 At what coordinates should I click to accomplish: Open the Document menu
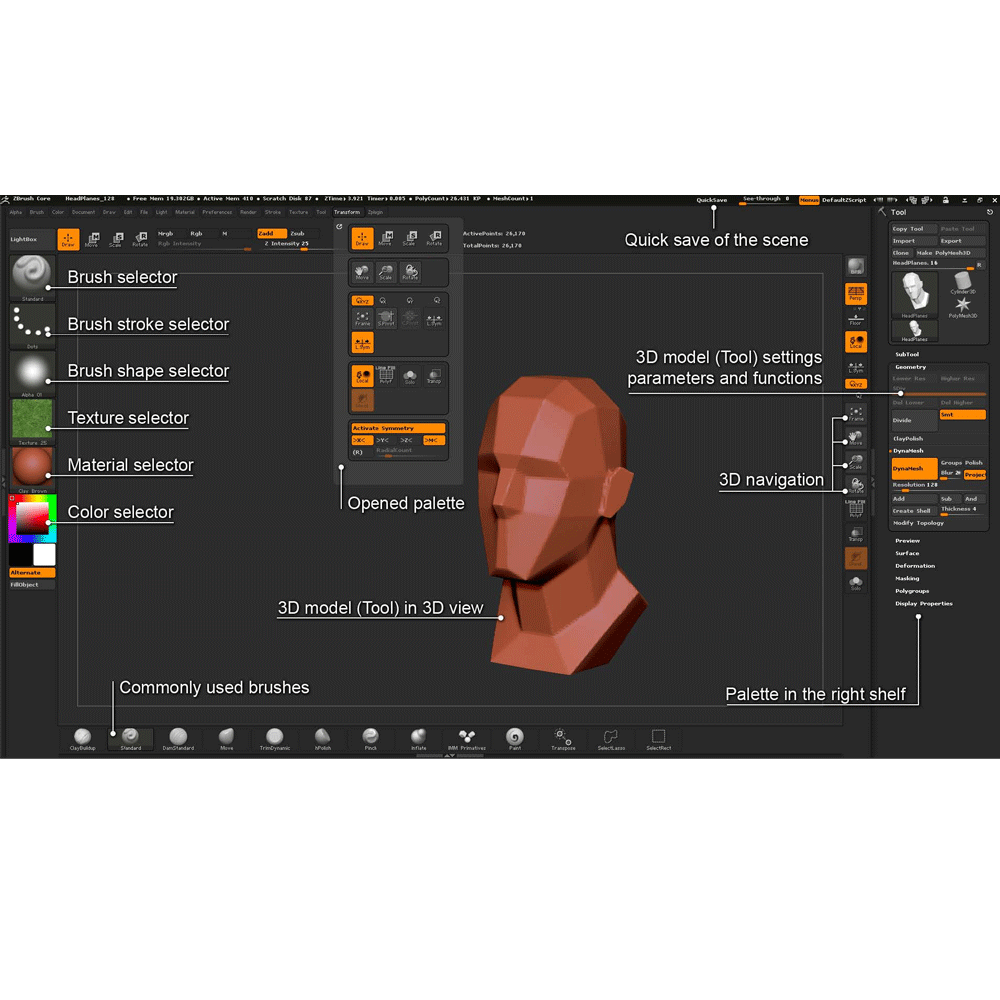pos(84,212)
